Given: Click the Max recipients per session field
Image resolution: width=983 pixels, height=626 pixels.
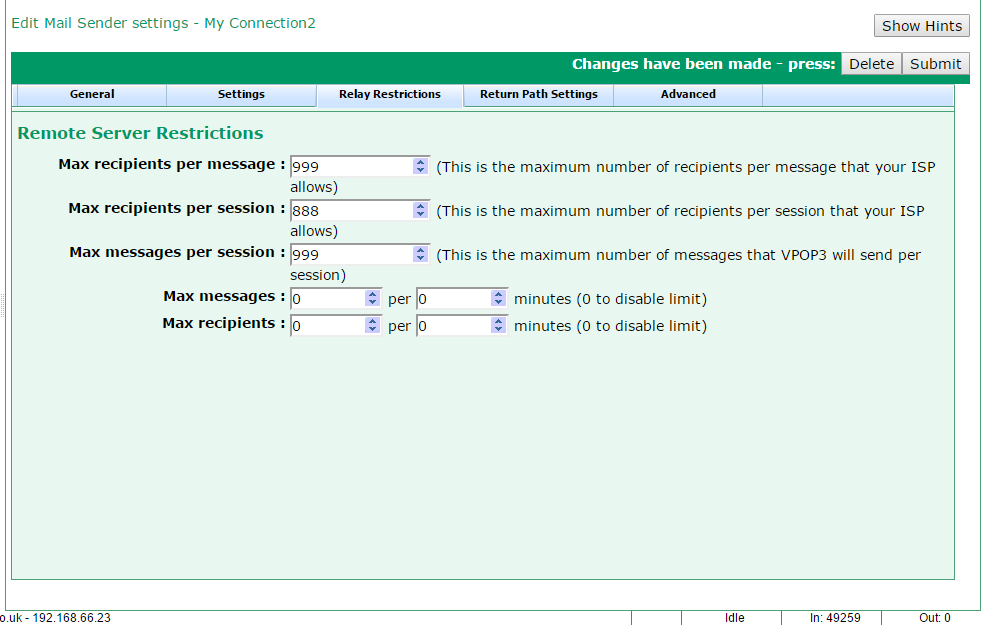Looking at the screenshot, I should (350, 211).
